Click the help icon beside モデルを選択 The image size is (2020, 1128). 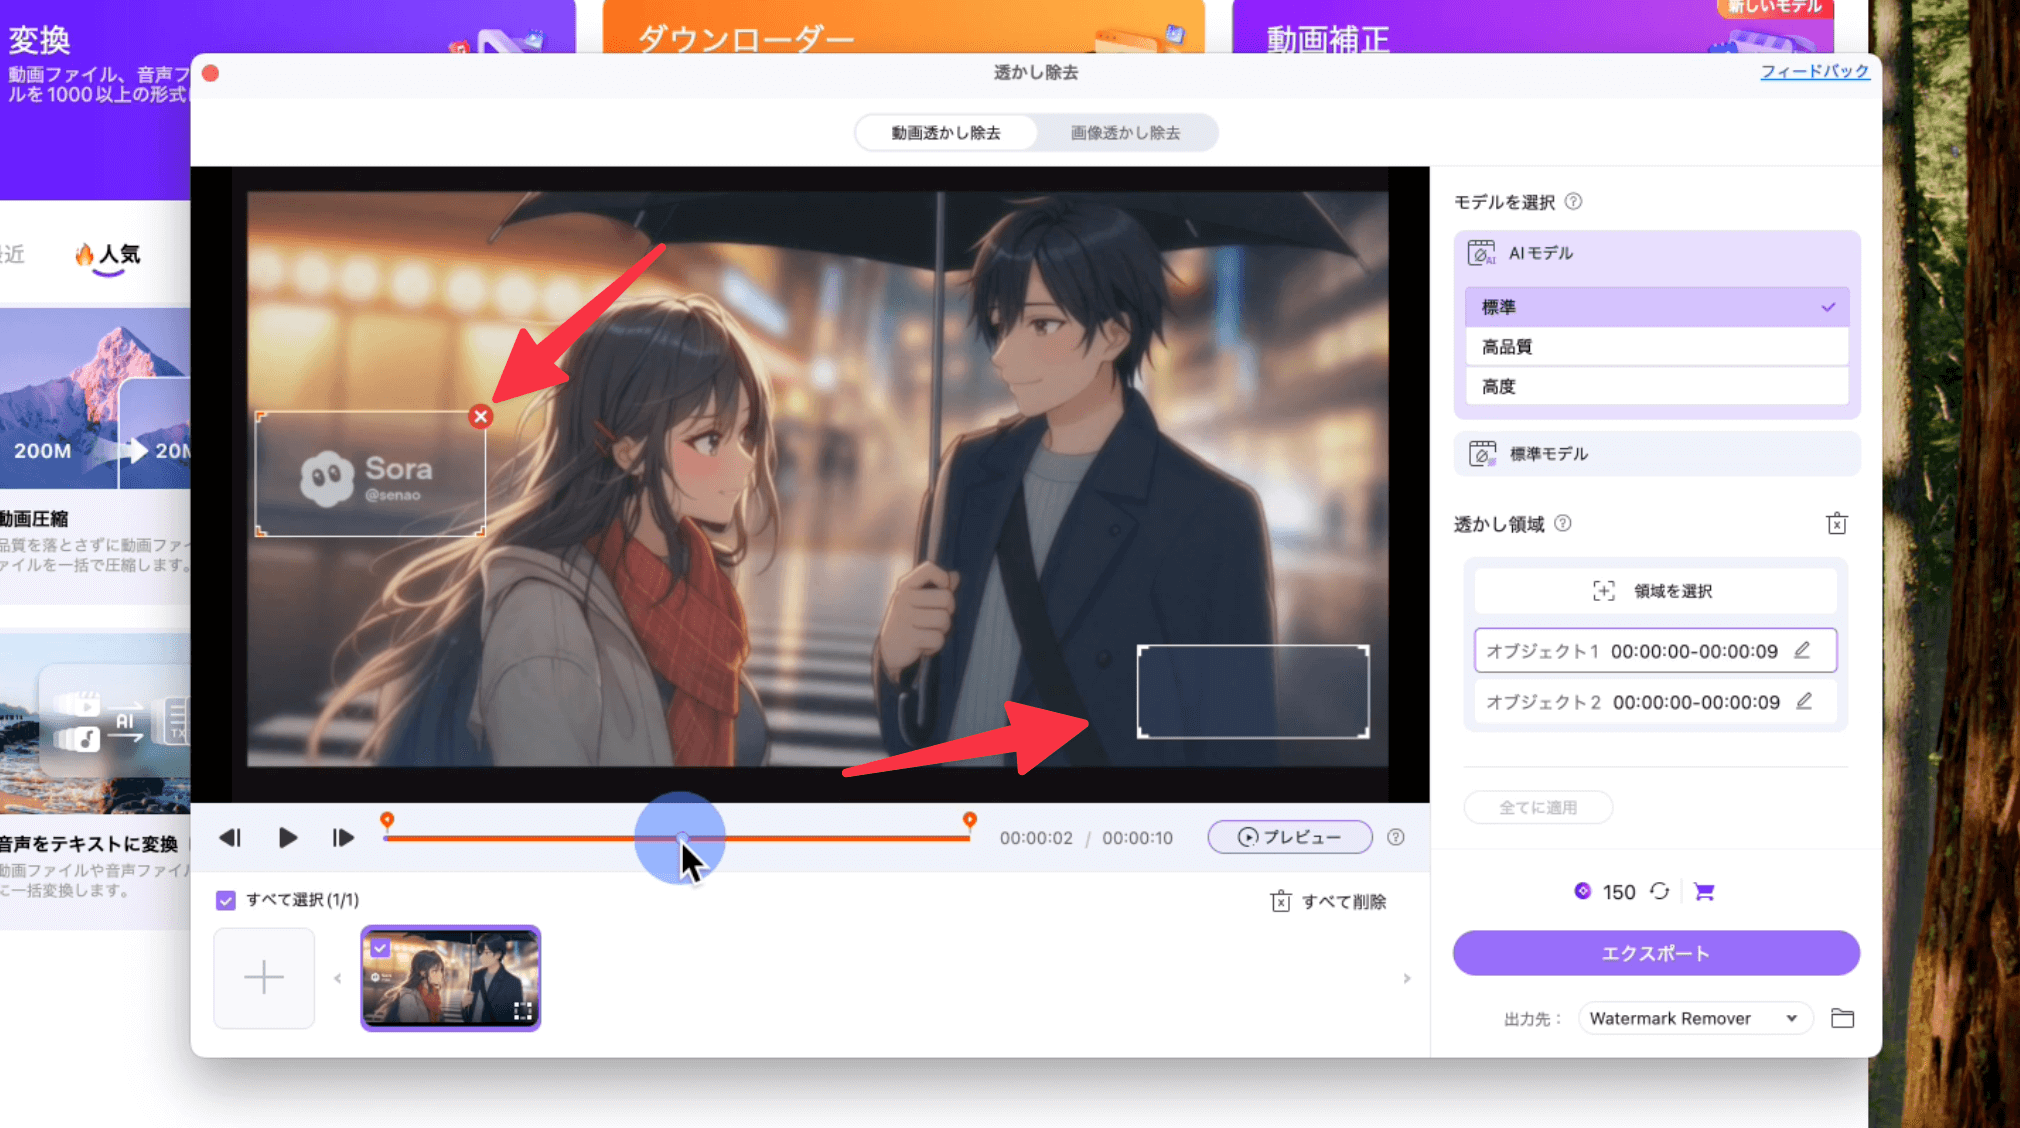tap(1575, 201)
